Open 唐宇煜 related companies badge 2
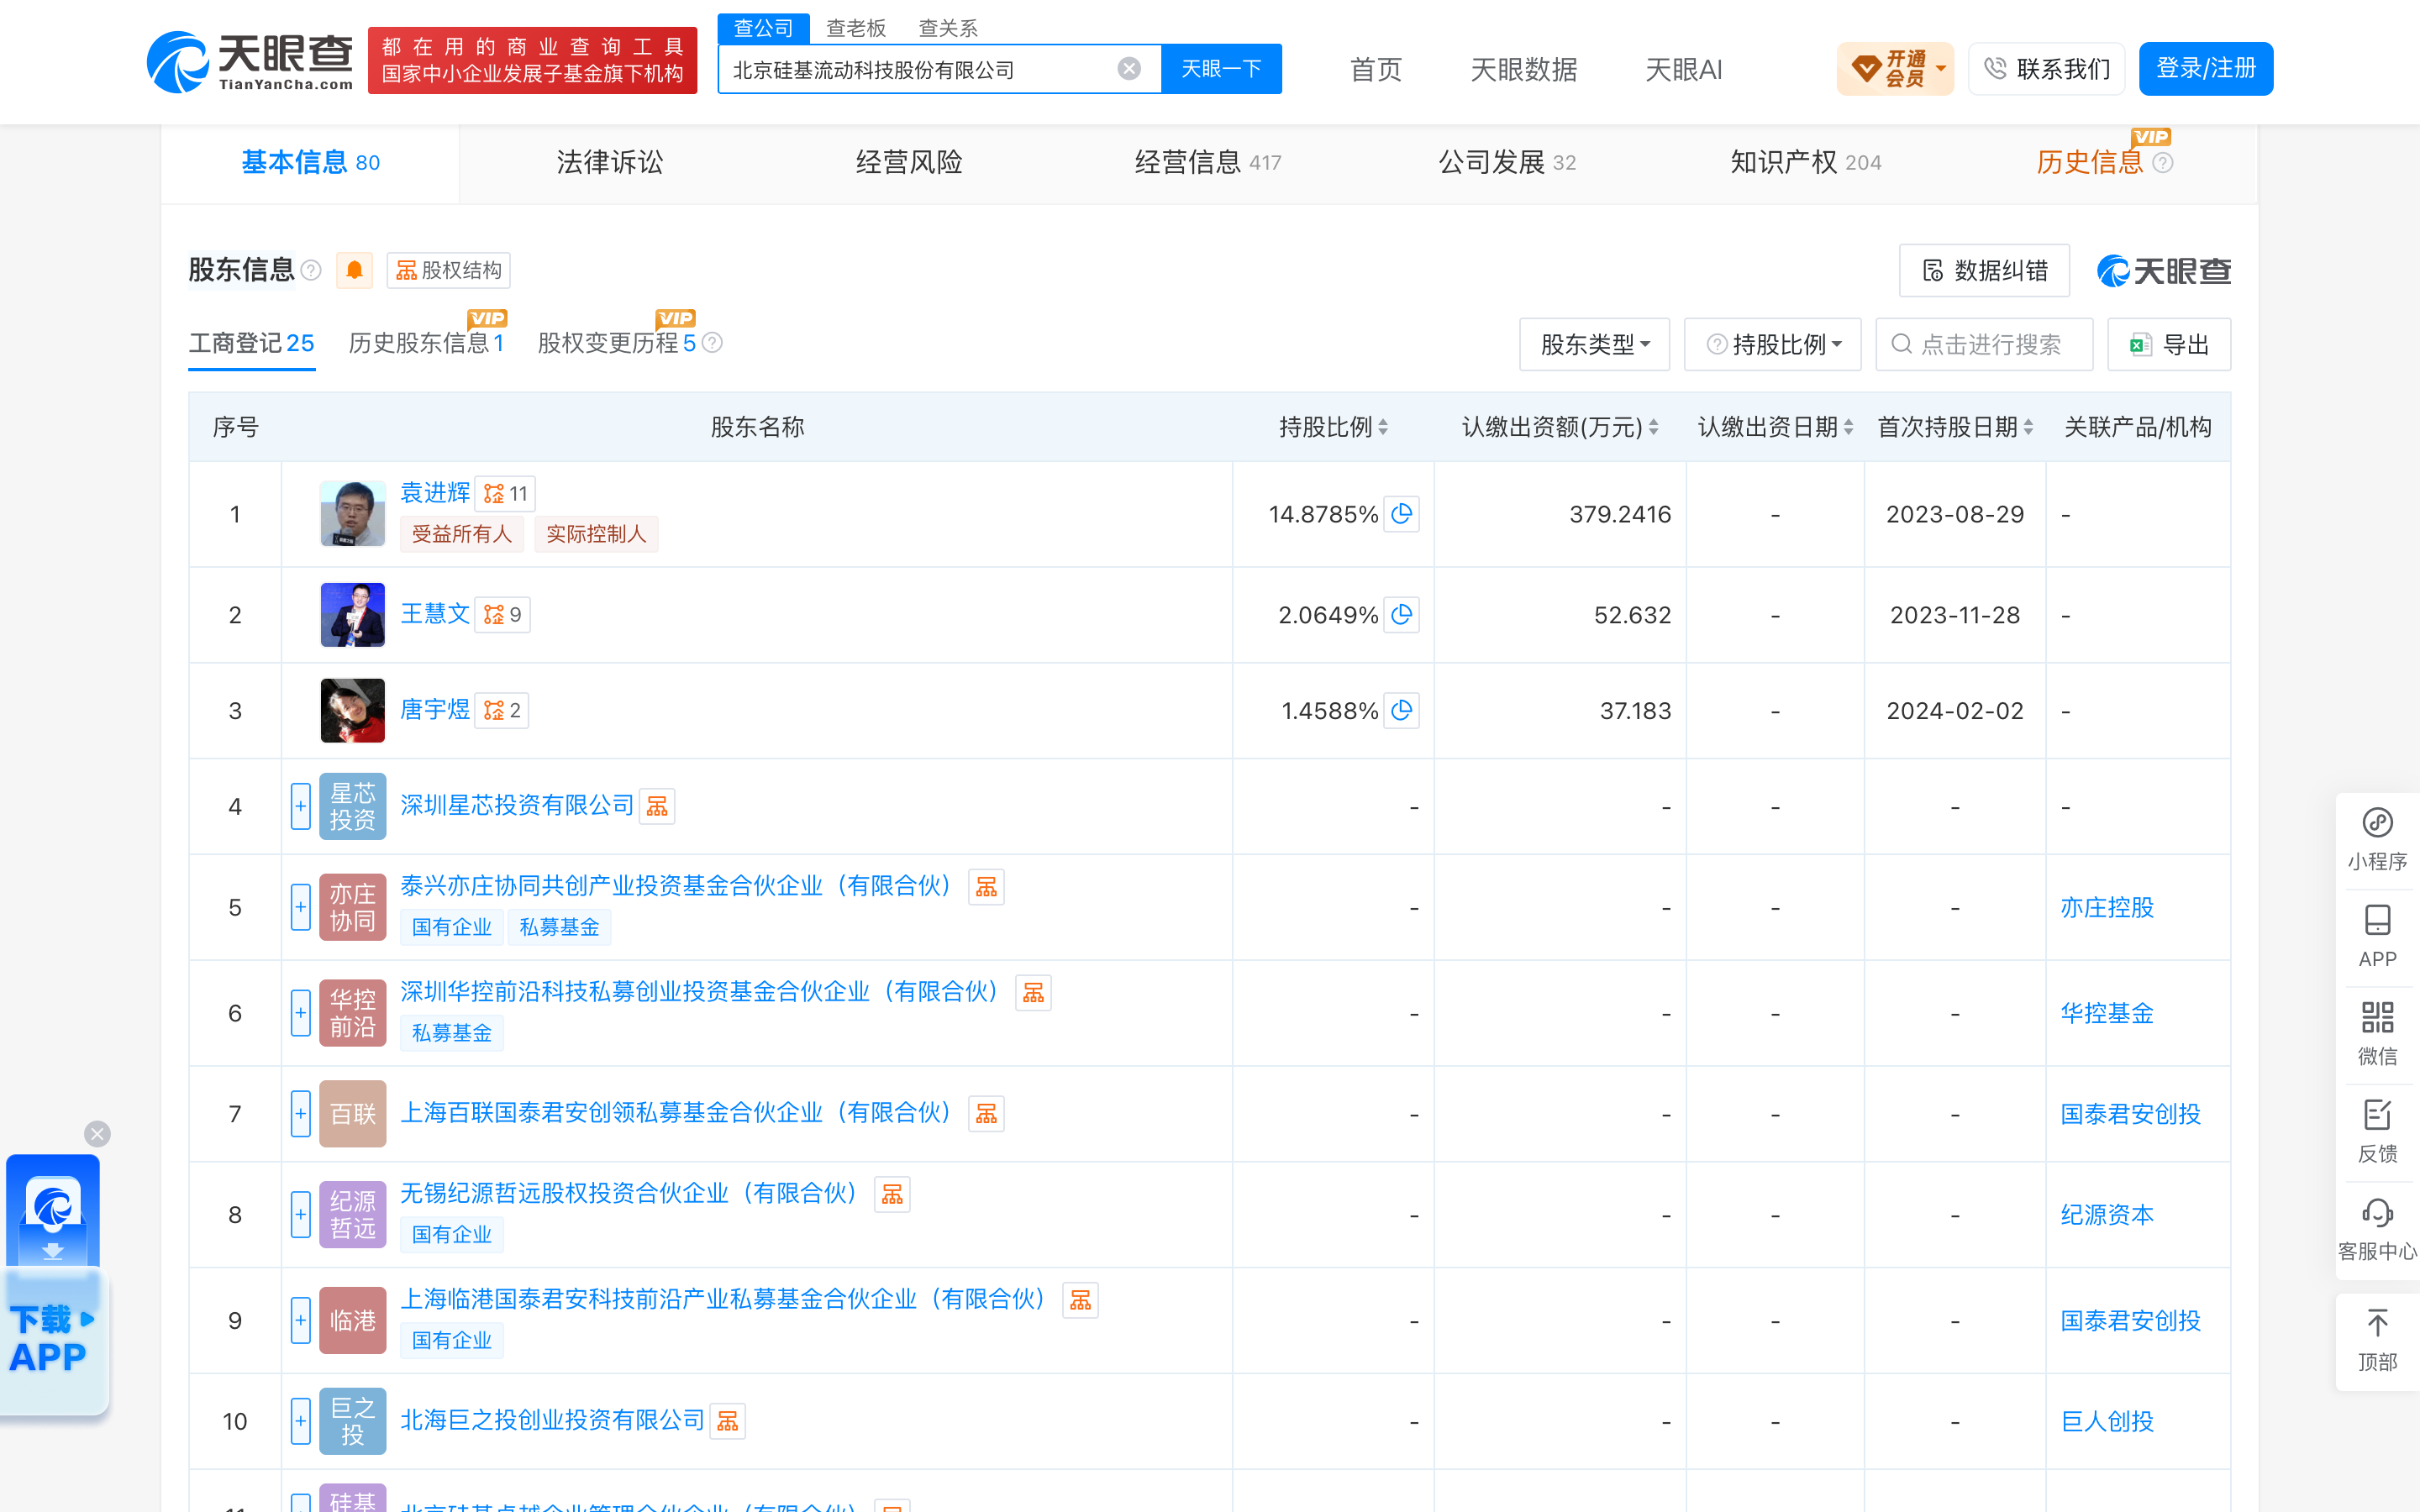 coord(502,710)
